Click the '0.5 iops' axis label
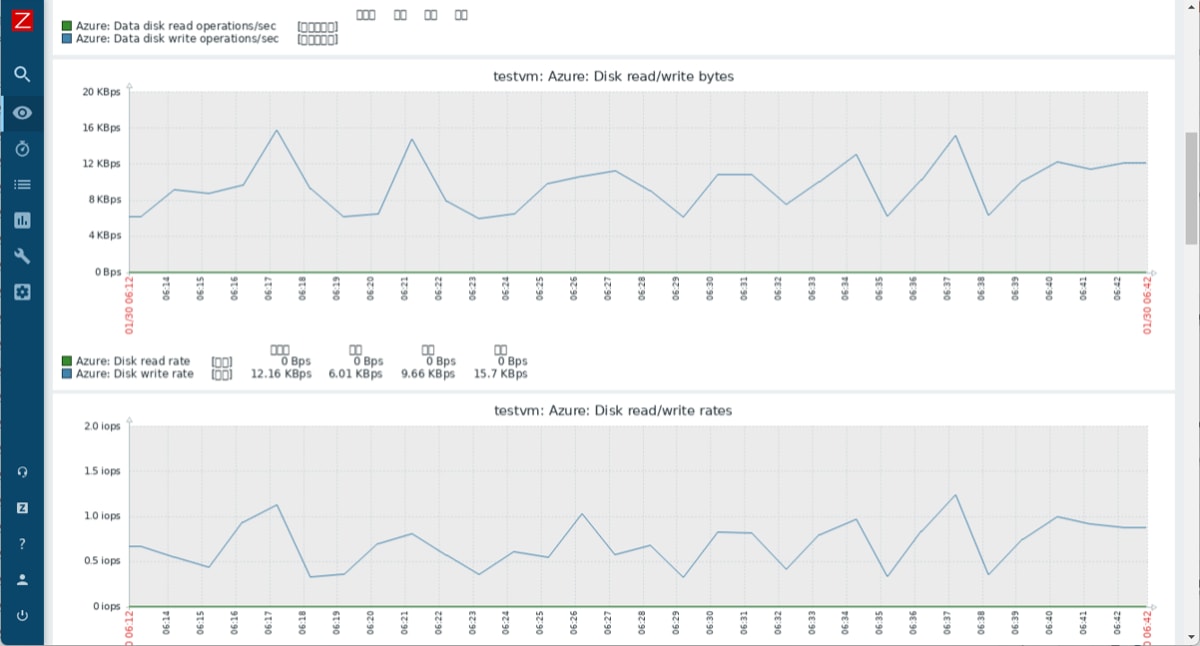 point(104,561)
